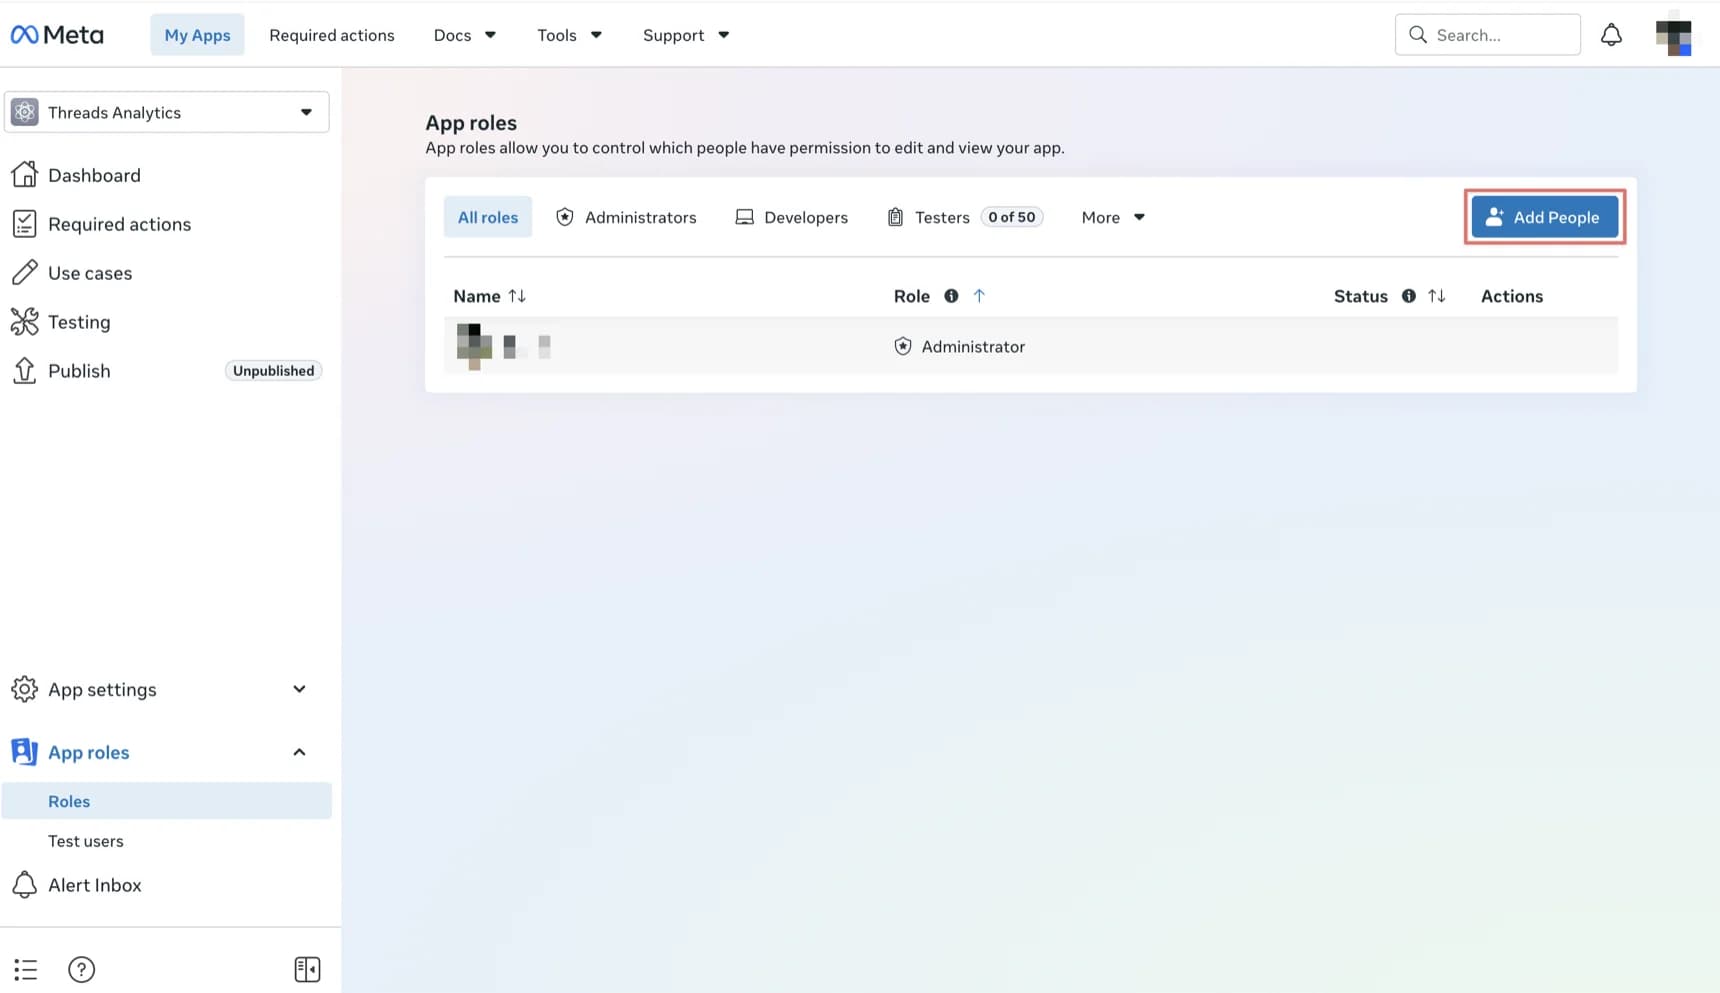Open the Publish page
This screenshot has width=1720, height=993.
(x=79, y=371)
